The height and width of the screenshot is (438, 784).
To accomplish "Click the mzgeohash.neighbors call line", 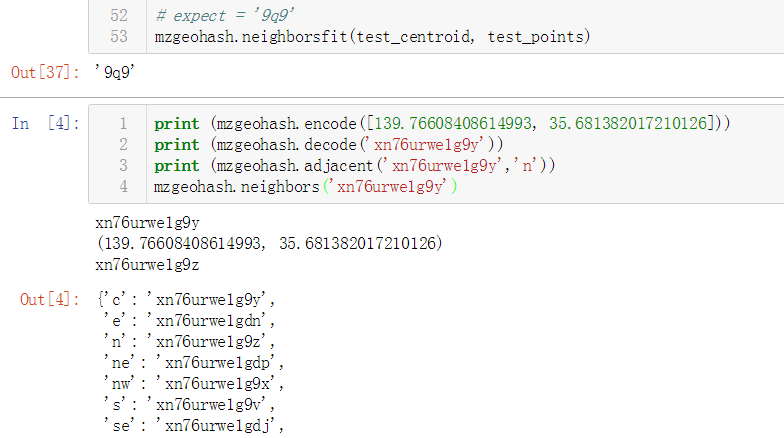I will coord(305,186).
